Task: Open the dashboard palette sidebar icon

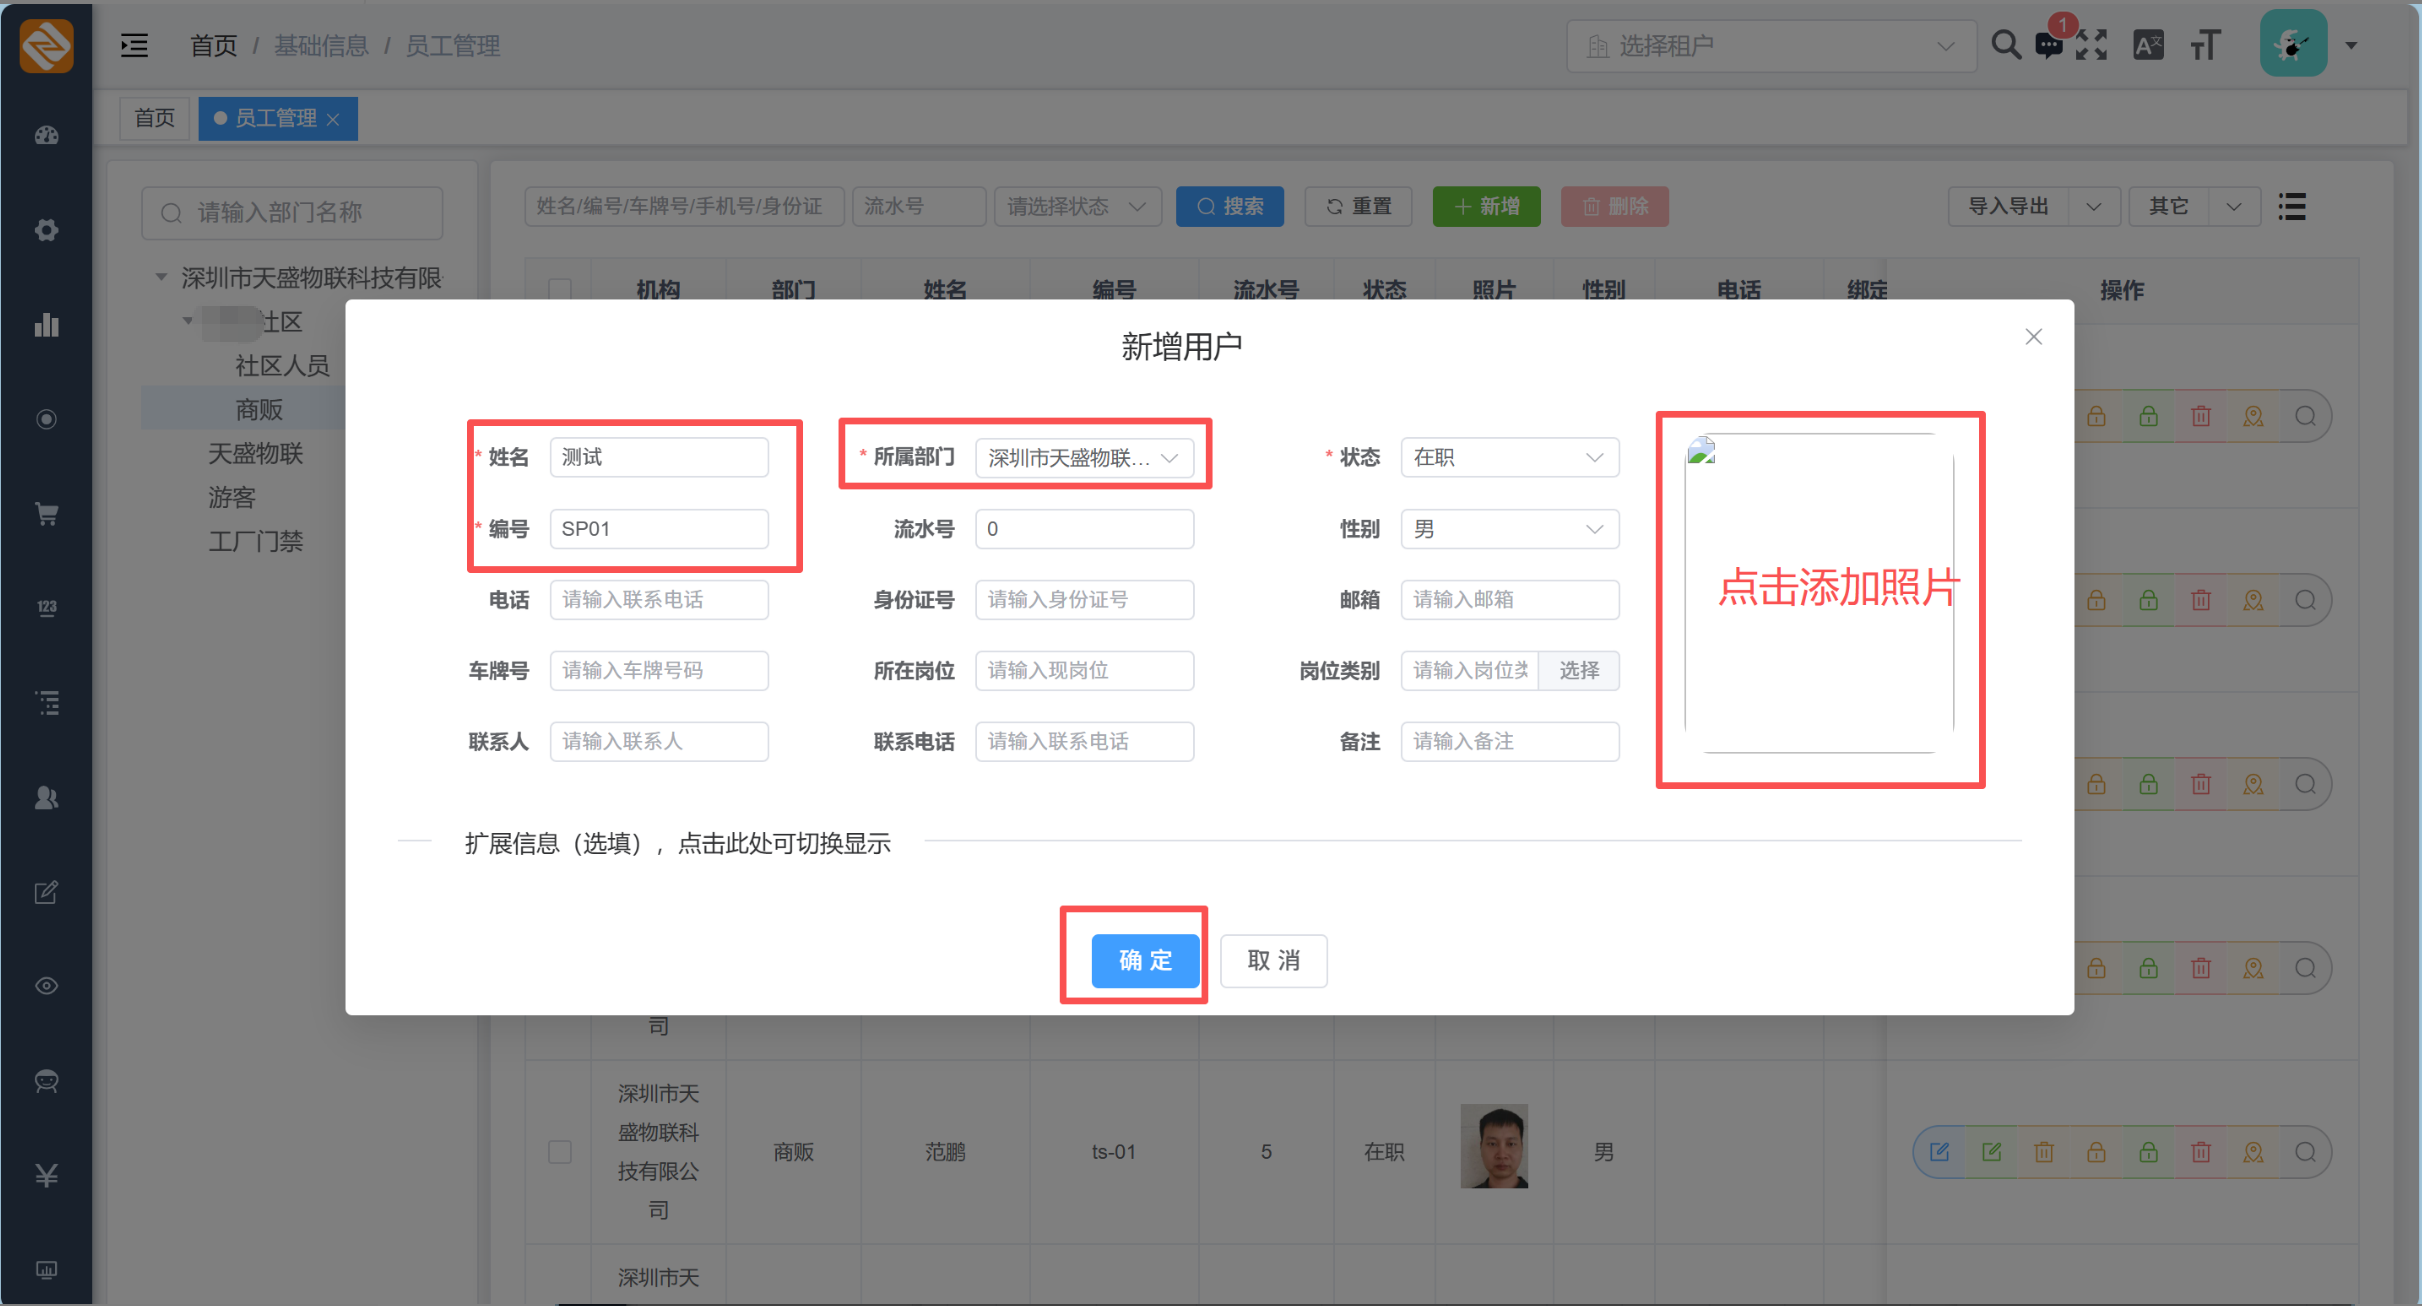Action: pos(46,135)
